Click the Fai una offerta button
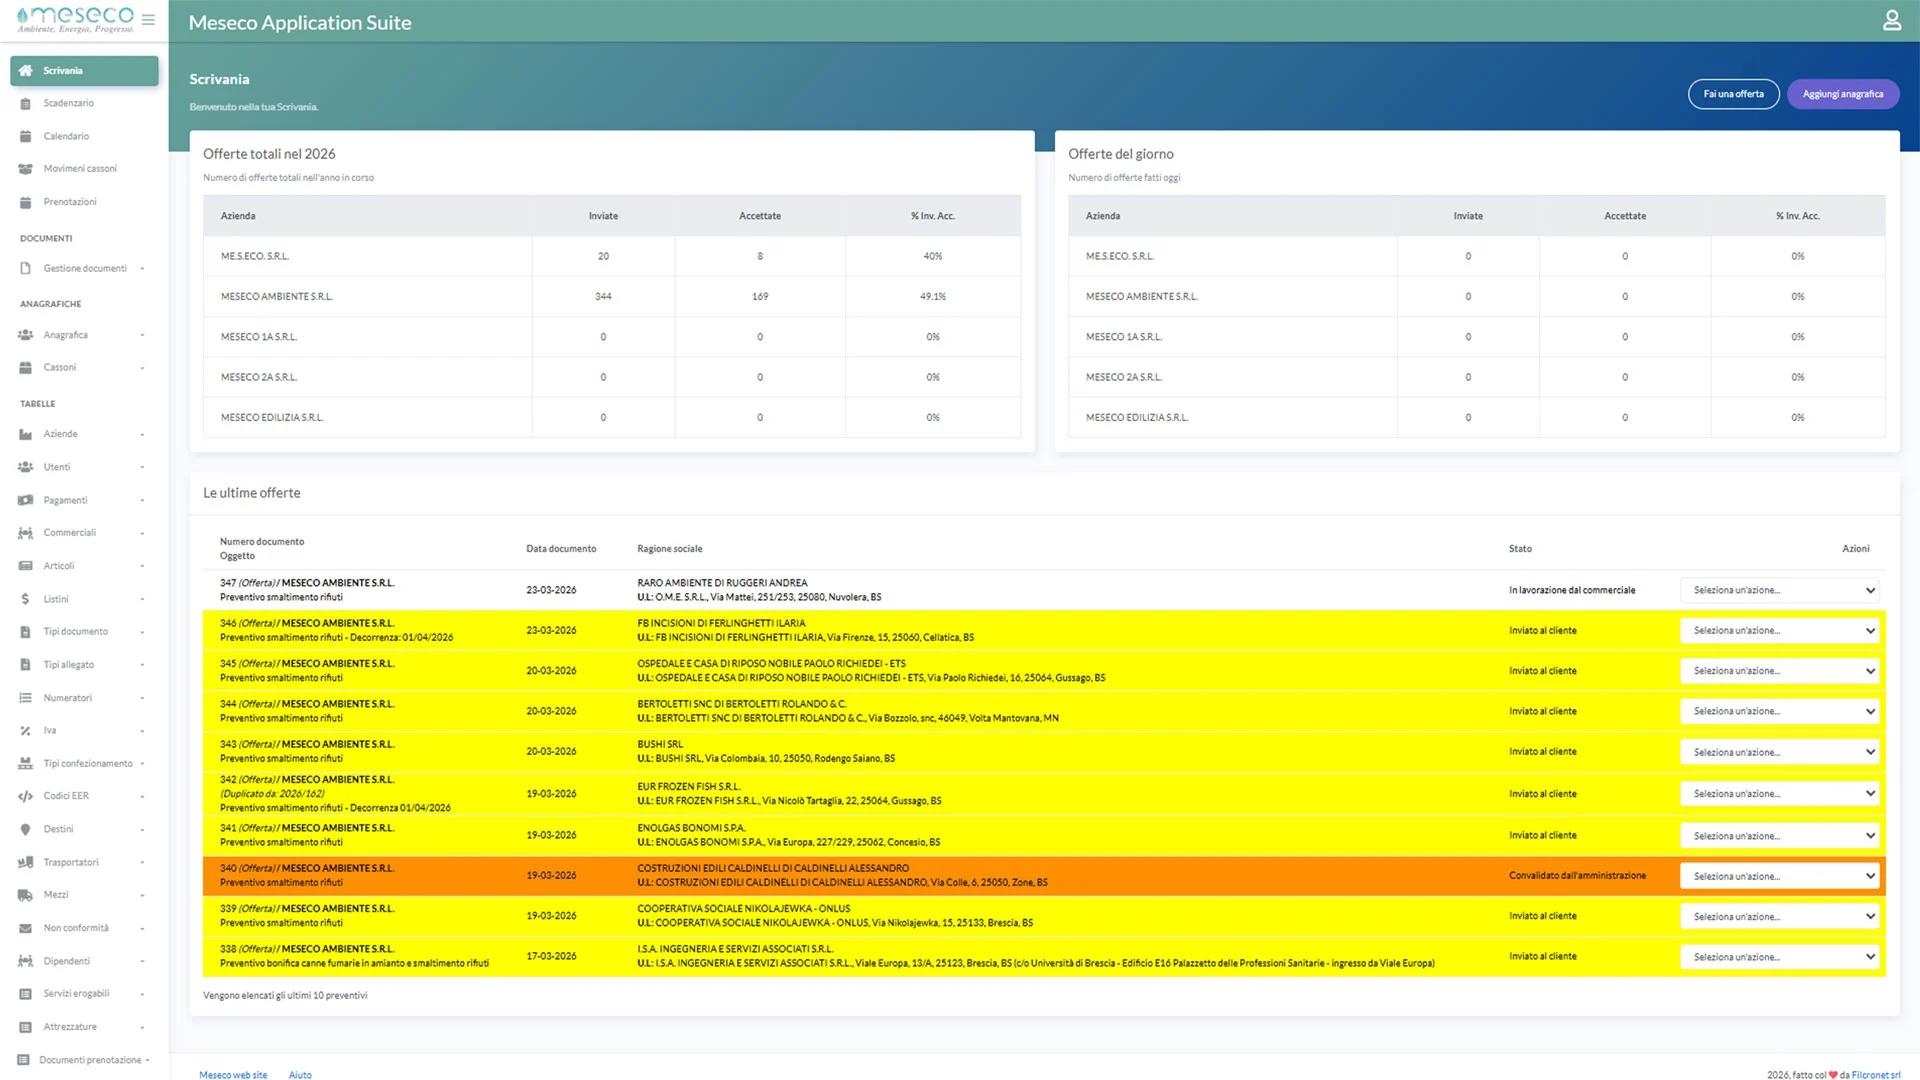 1734,94
